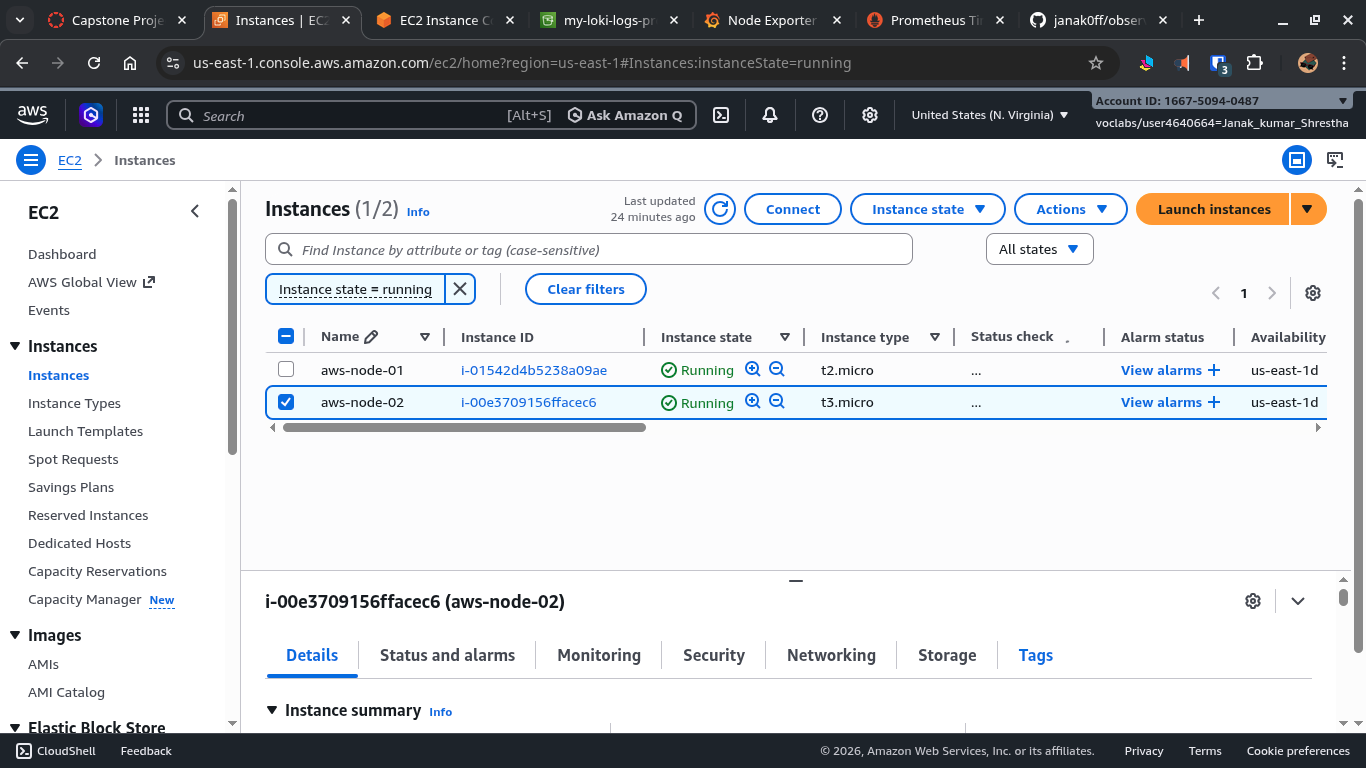Switch to the Storage tab

tap(946, 655)
